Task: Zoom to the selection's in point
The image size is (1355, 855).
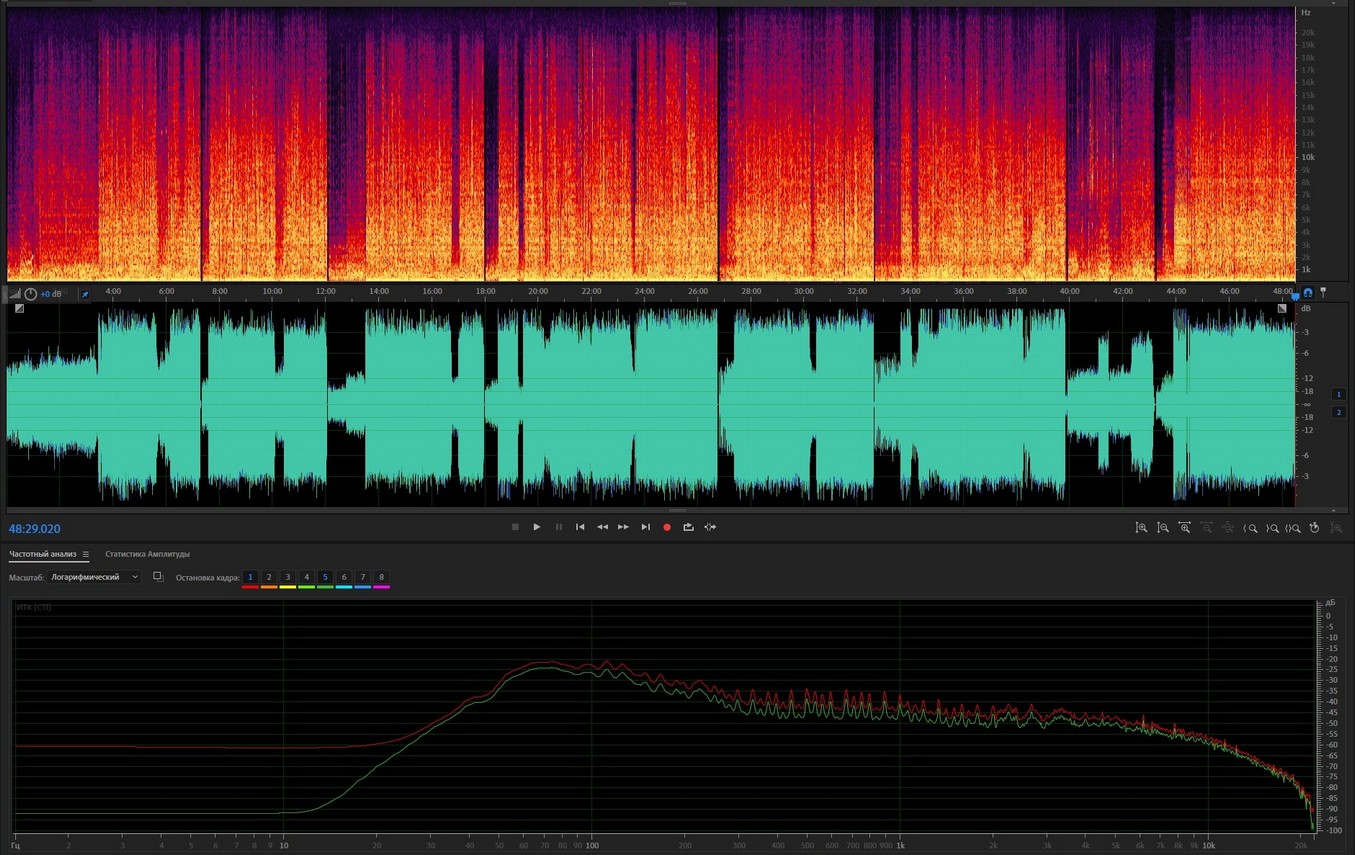Action: pos(1250,528)
